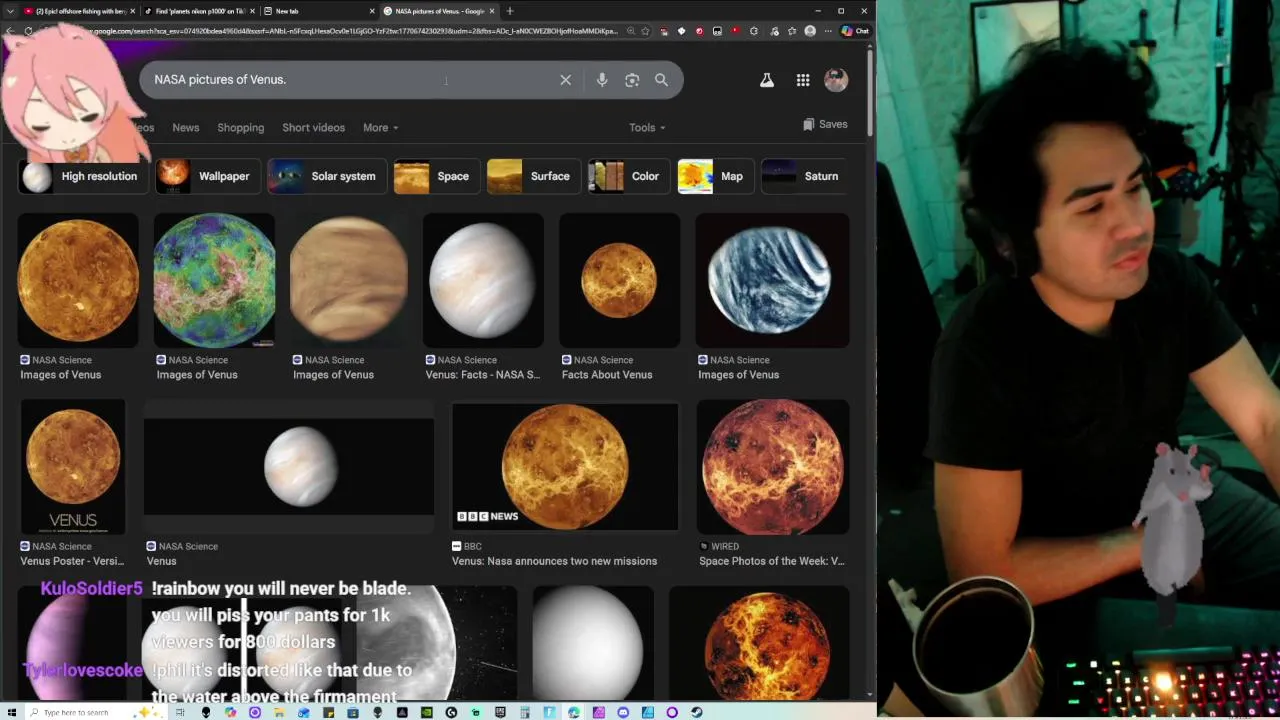Click the voice search microphone icon

[602, 80]
